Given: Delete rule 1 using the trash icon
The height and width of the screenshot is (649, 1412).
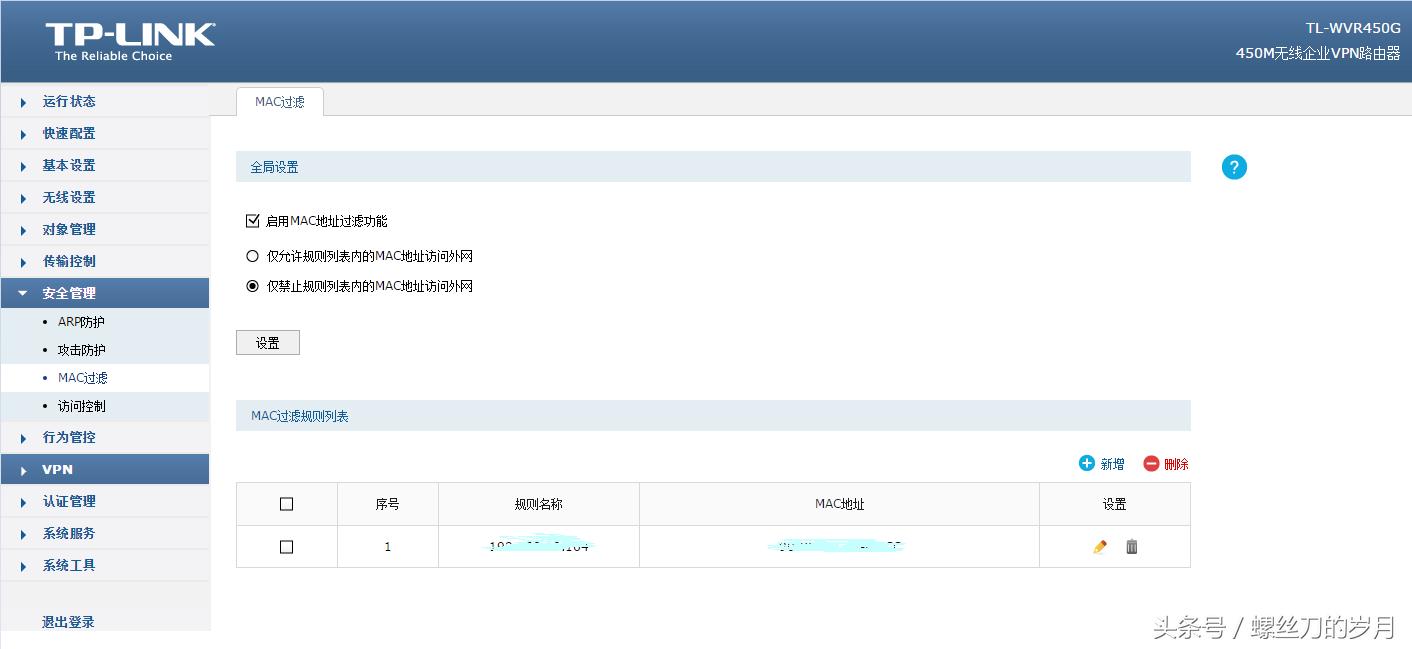Looking at the screenshot, I should [x=1130, y=546].
